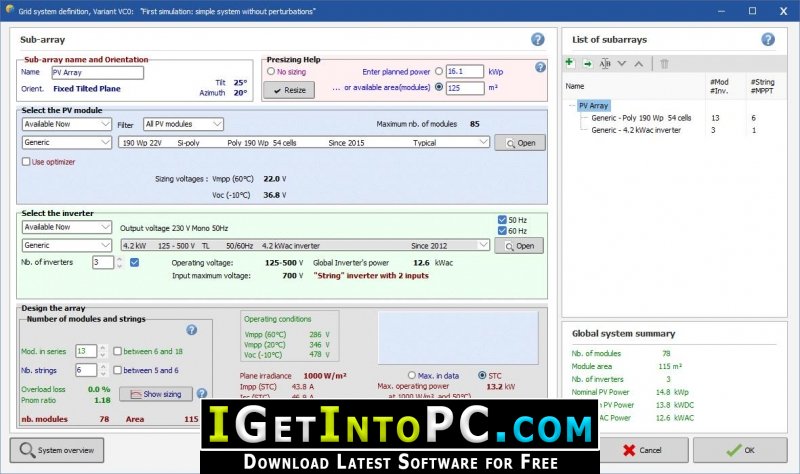Toggle the between 6 and 18 checkbox
Viewport: 800px width, 474px height.
117,351
